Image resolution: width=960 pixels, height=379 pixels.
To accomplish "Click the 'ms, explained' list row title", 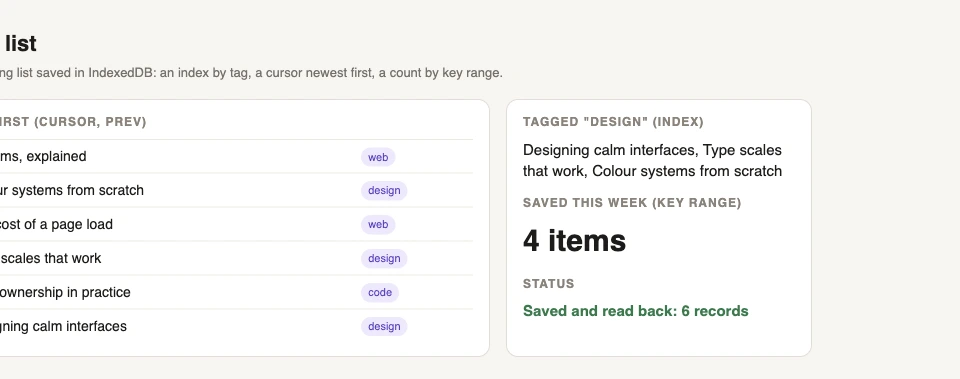I will 43,157.
